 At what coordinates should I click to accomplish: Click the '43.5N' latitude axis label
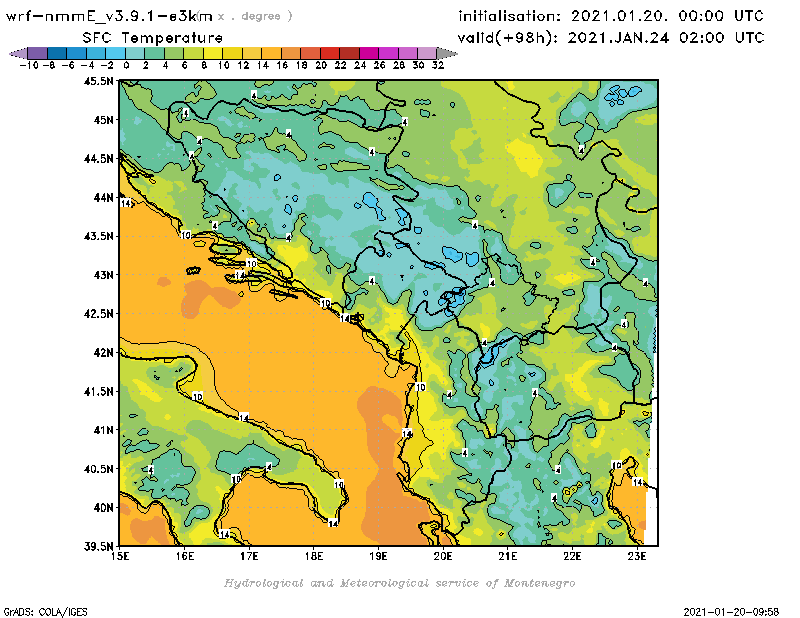(98, 236)
